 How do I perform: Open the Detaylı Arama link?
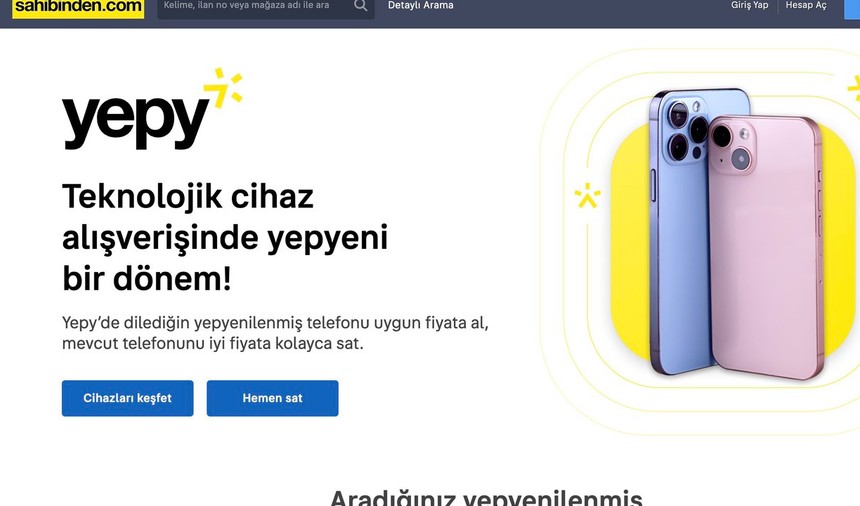pos(421,5)
